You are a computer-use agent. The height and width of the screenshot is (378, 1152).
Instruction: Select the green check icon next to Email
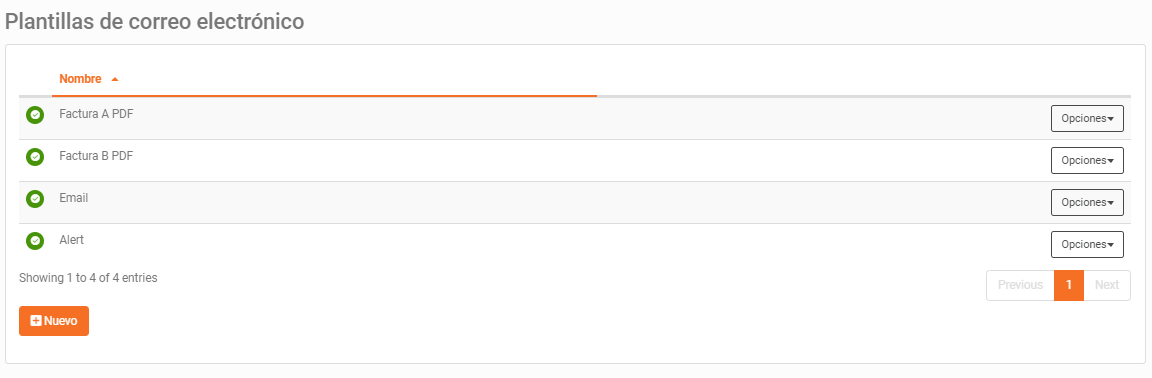click(x=35, y=199)
